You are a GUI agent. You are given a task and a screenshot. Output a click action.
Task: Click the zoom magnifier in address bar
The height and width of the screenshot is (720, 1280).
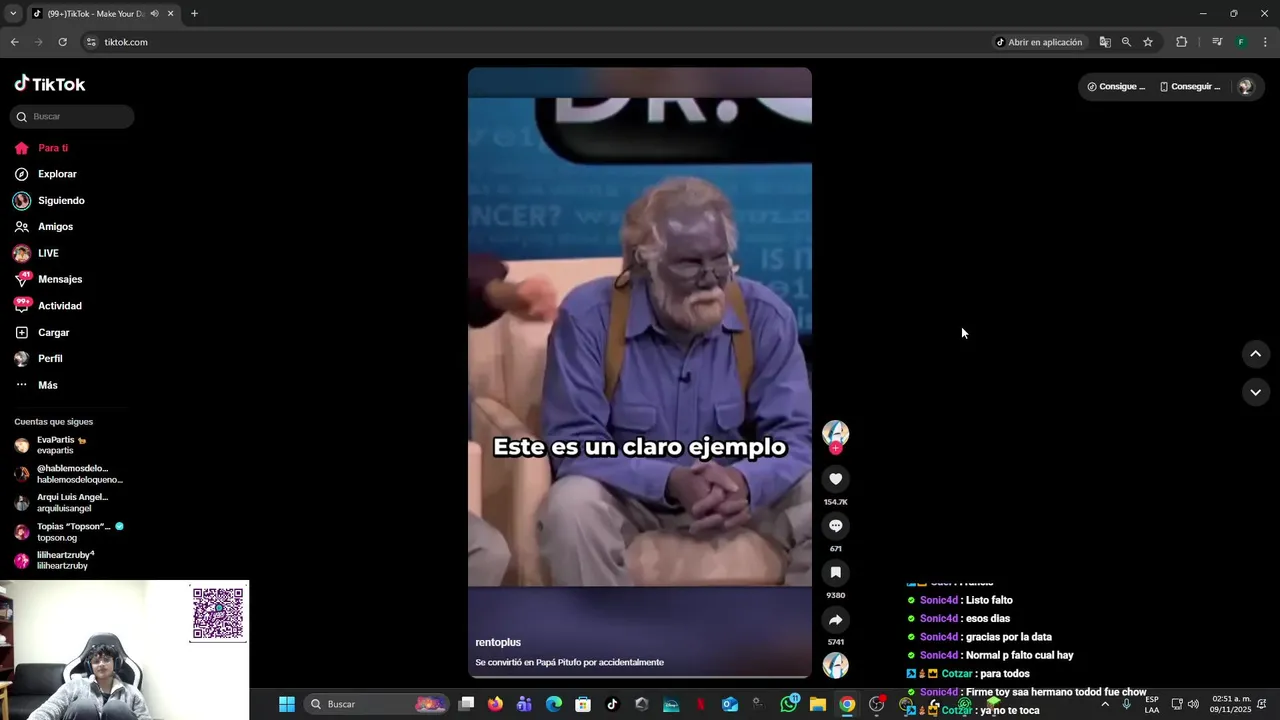tap(1126, 42)
